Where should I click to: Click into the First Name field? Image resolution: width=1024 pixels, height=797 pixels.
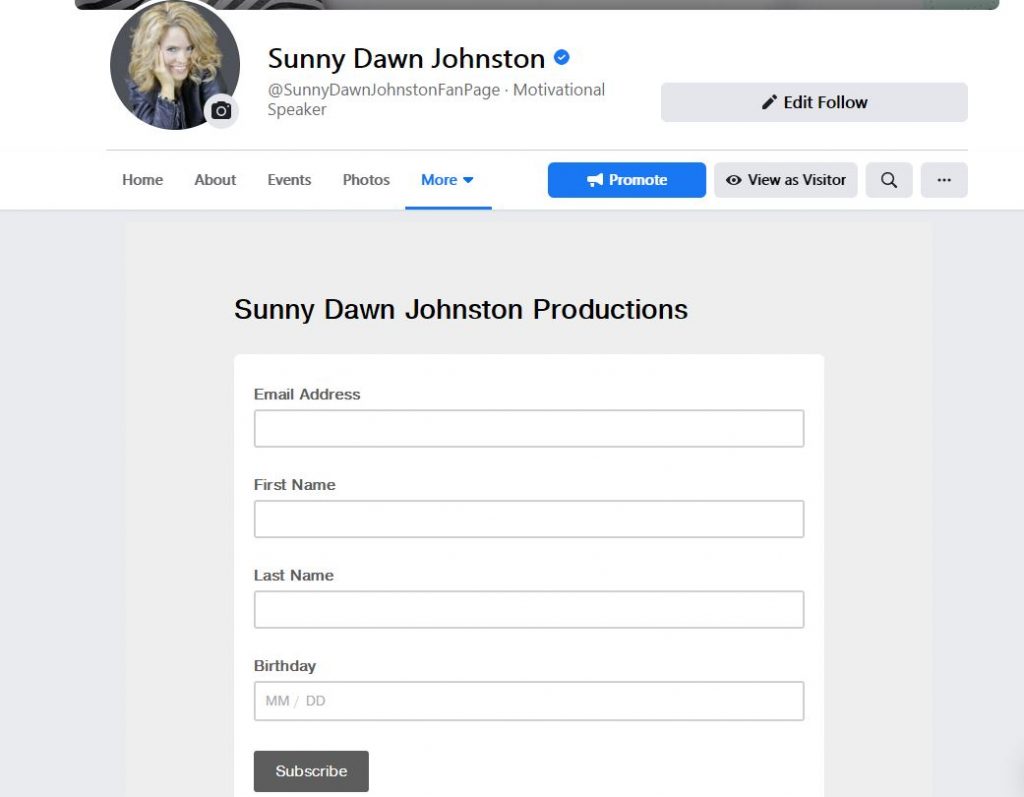(x=528, y=519)
